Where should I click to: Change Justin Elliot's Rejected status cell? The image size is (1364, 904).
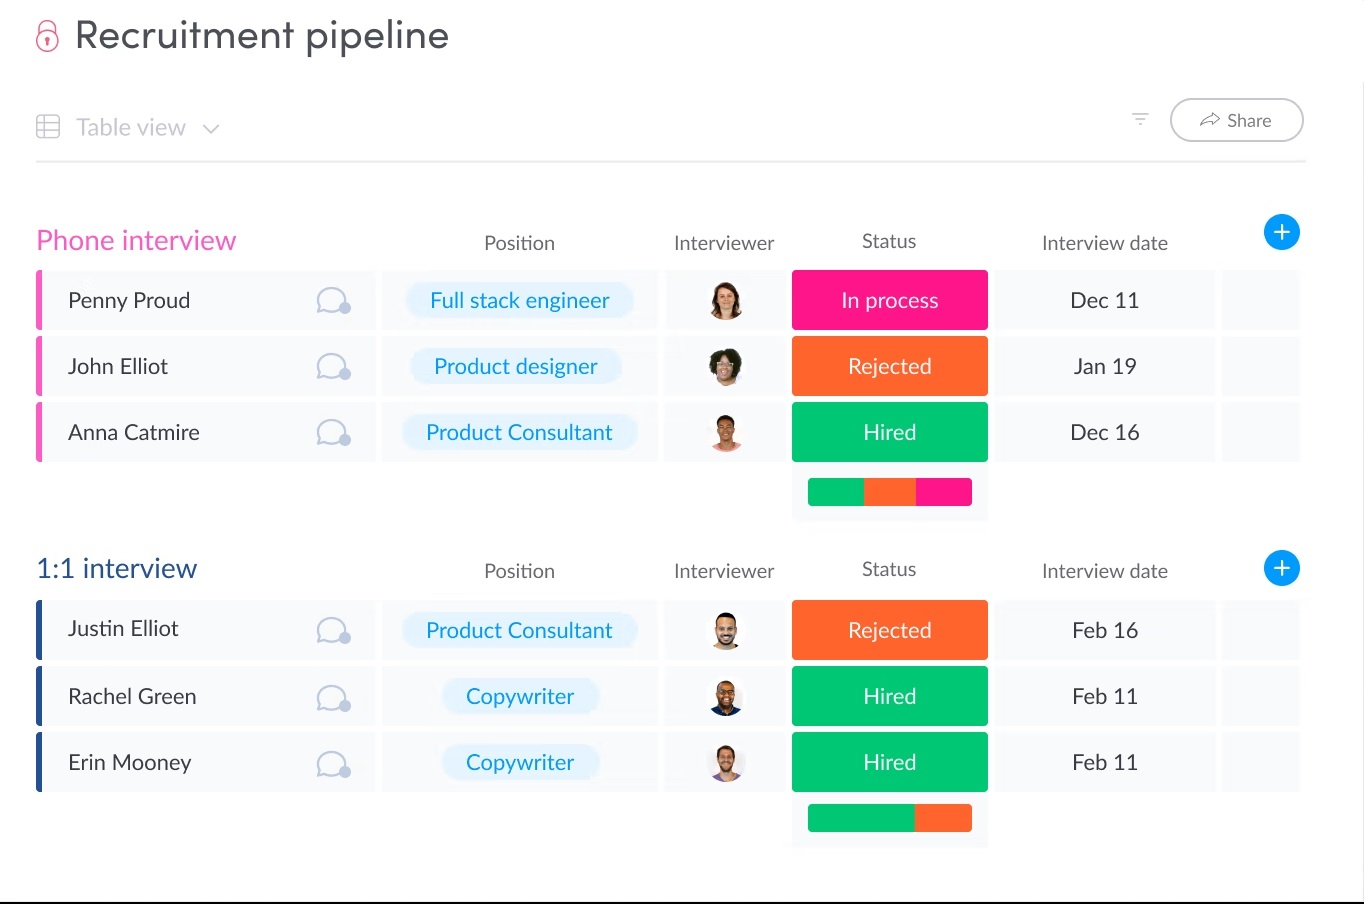[889, 630]
